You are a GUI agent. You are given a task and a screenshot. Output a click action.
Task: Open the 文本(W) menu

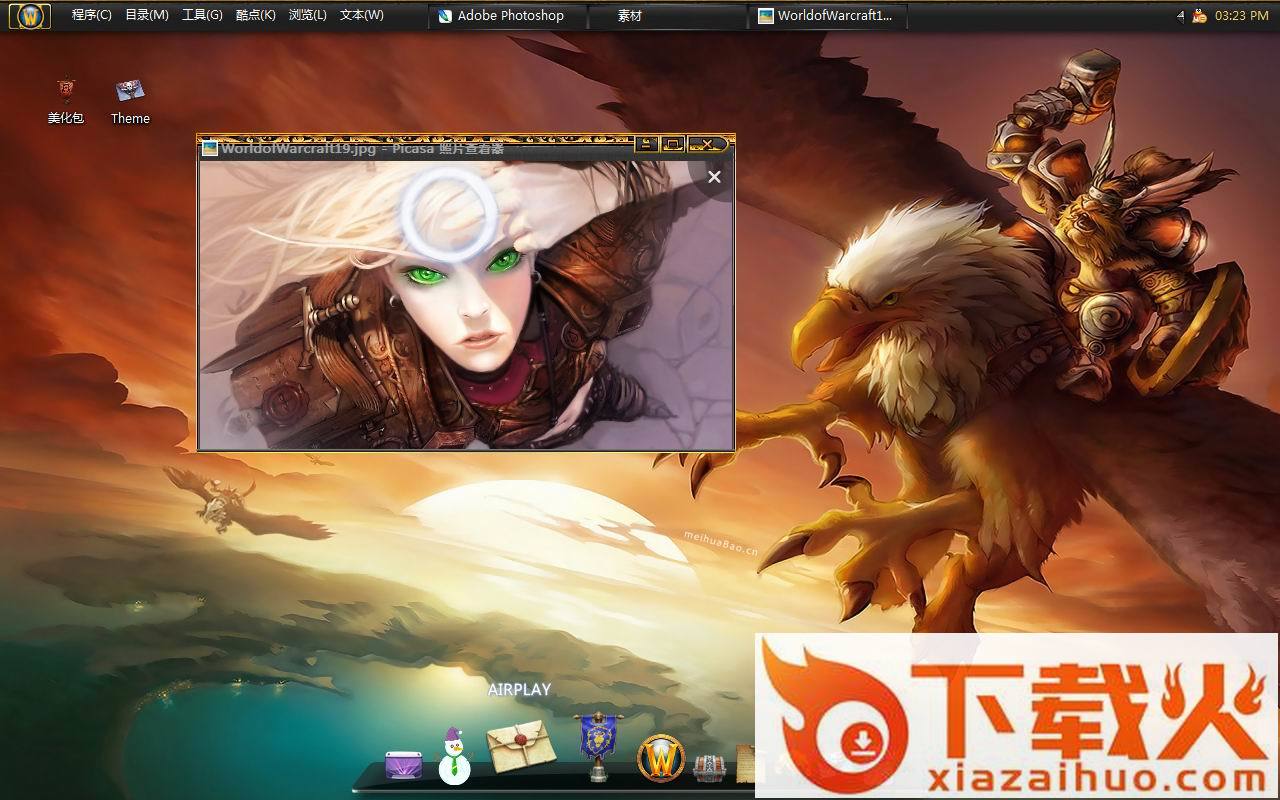(362, 15)
